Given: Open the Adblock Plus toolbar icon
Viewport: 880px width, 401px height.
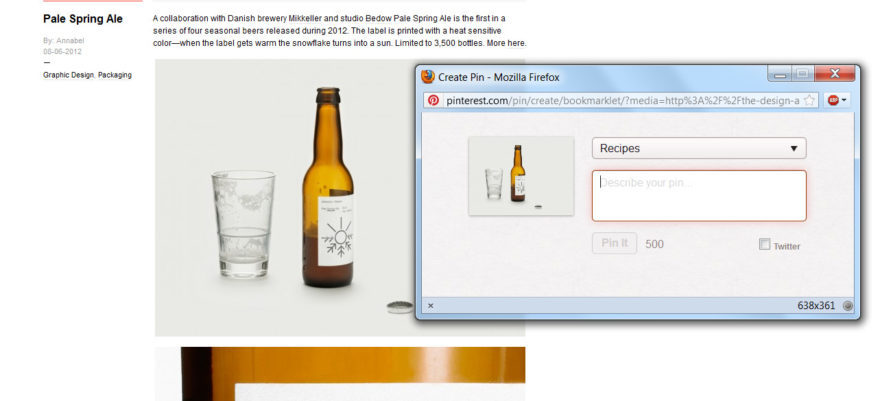Looking at the screenshot, I should coord(833,100).
